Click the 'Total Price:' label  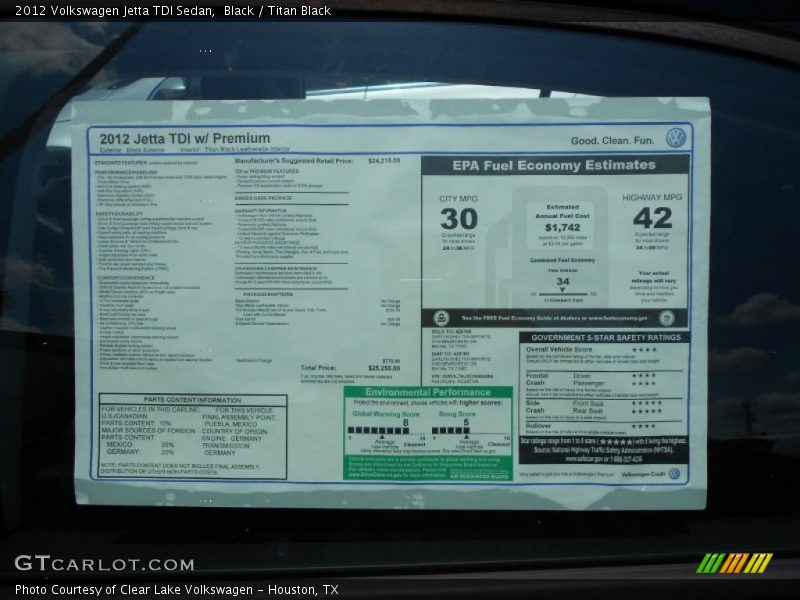[318, 367]
